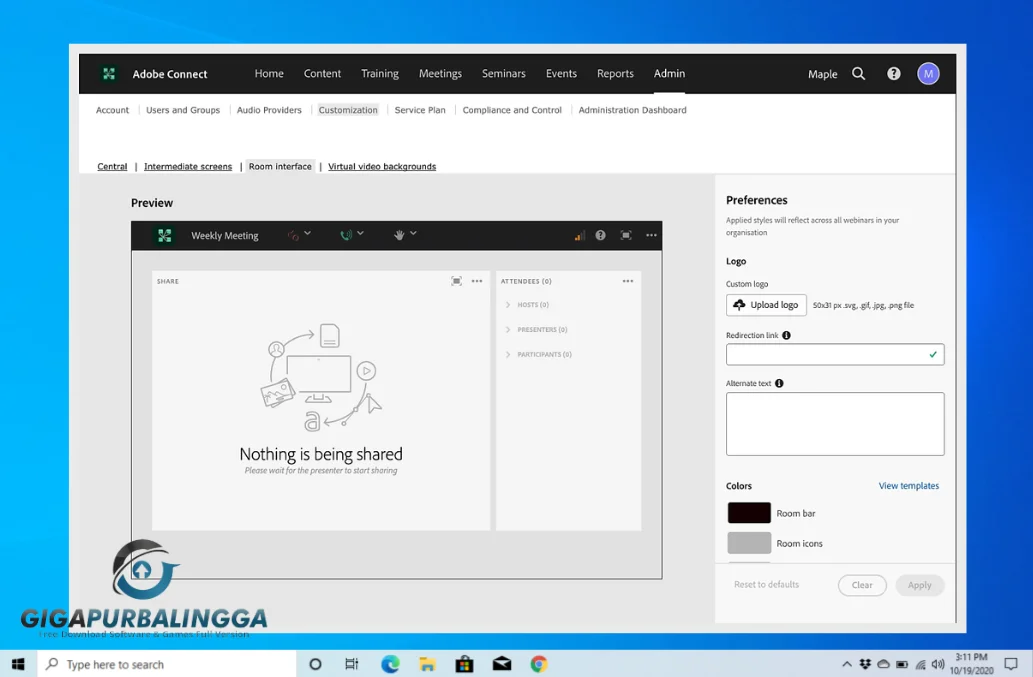Screen dimensions: 1033x677
Task: Open File Explorer from taskbar
Action: point(427,664)
